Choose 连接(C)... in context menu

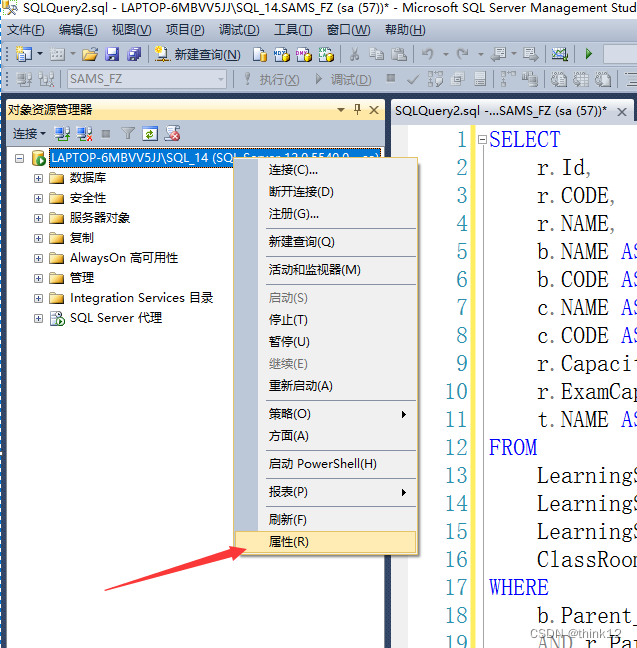326,170
